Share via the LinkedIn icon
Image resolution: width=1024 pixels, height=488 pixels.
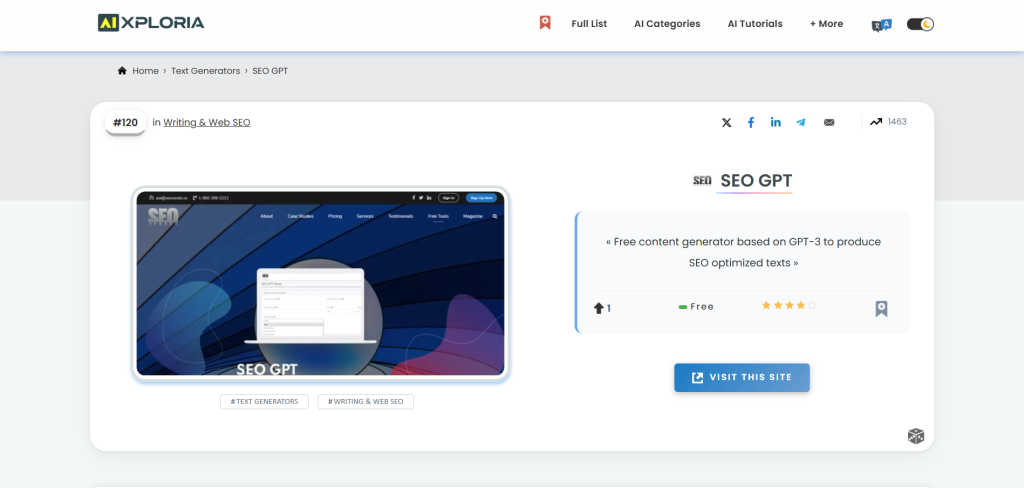coord(776,122)
